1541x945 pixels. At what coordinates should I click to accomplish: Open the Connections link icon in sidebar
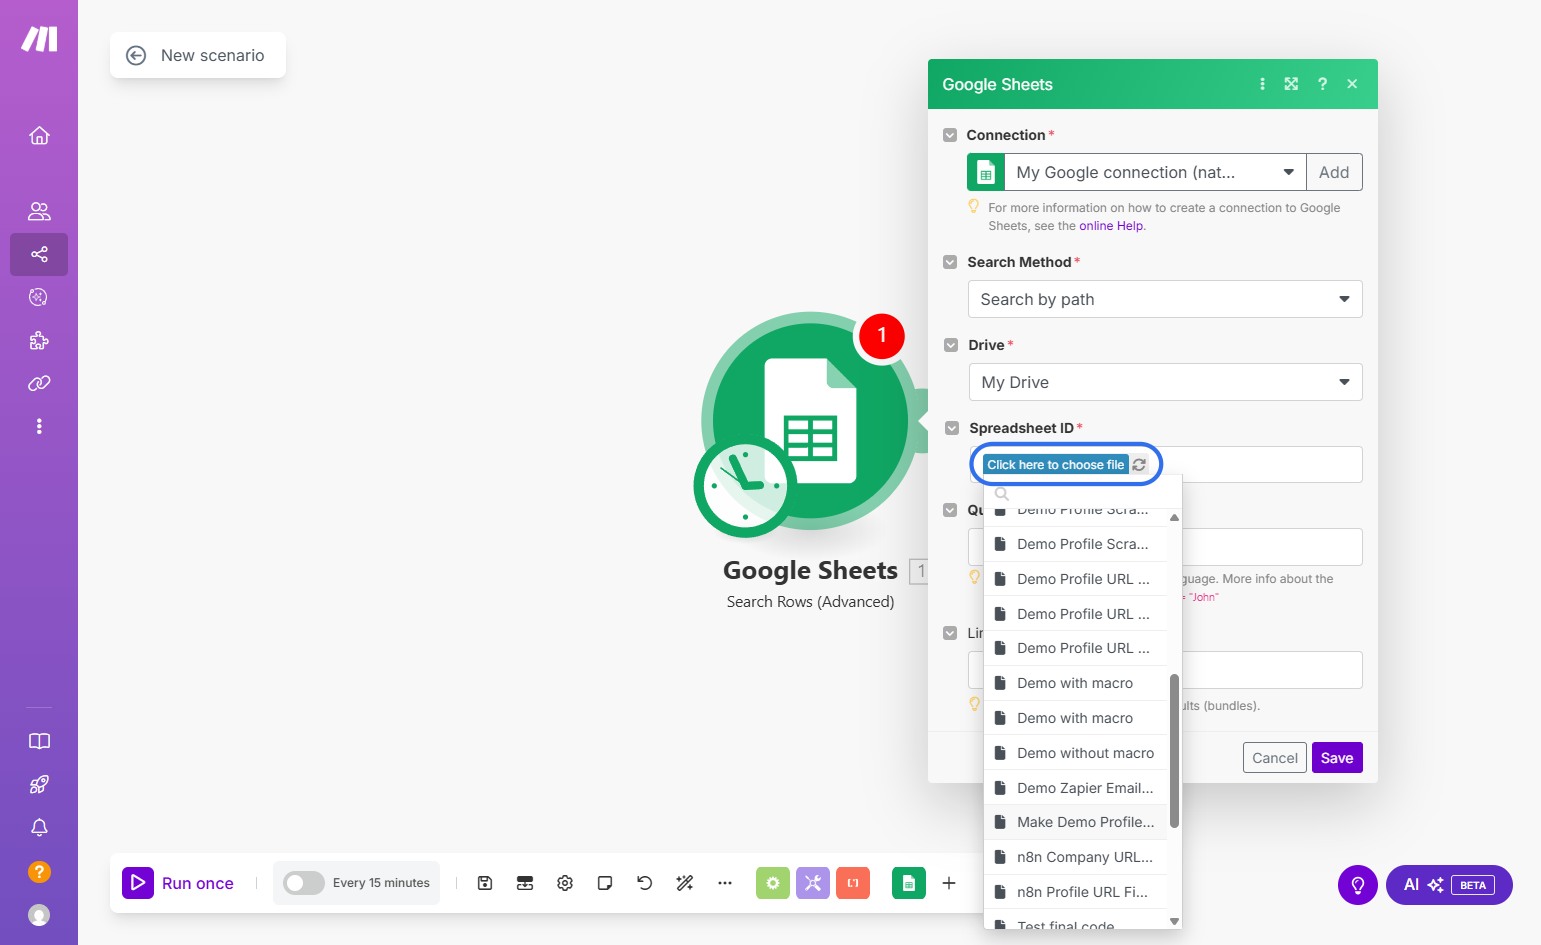coord(39,383)
